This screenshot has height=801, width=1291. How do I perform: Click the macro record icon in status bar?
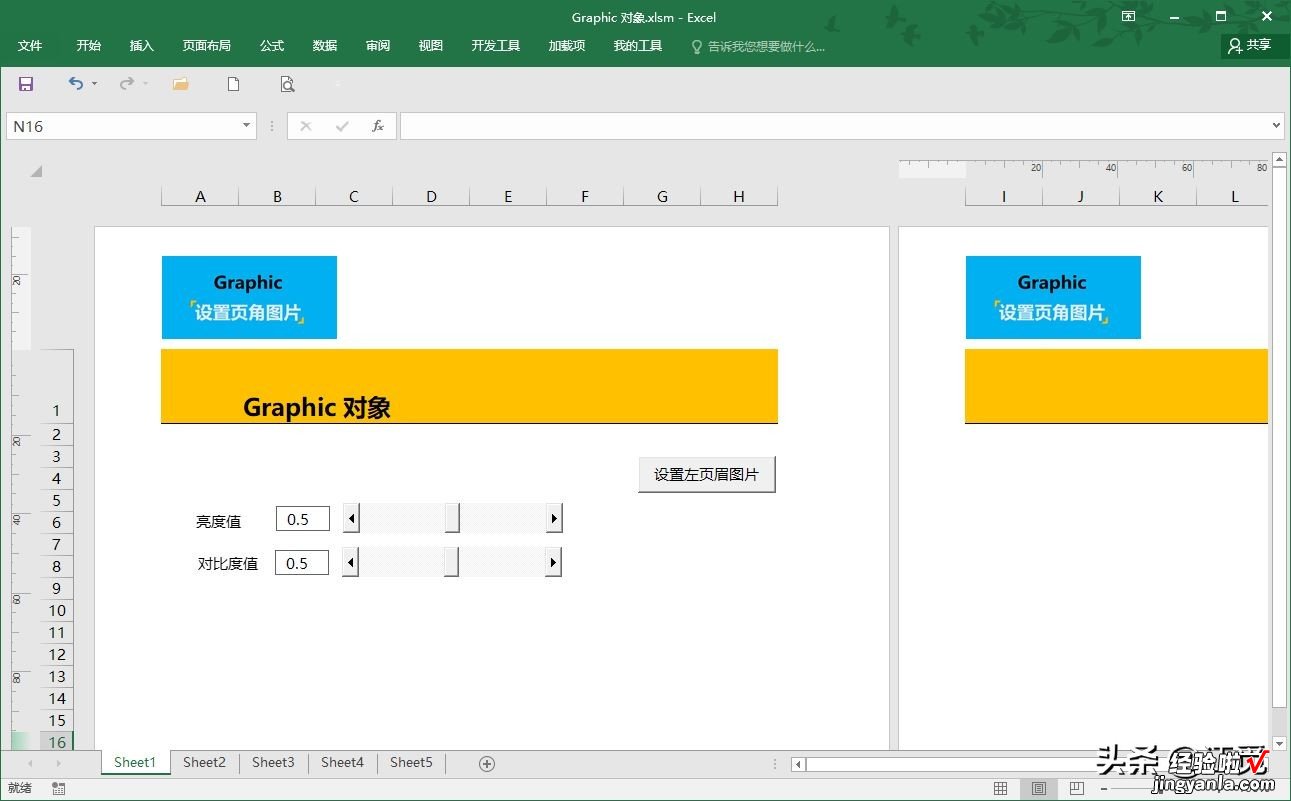point(59,788)
